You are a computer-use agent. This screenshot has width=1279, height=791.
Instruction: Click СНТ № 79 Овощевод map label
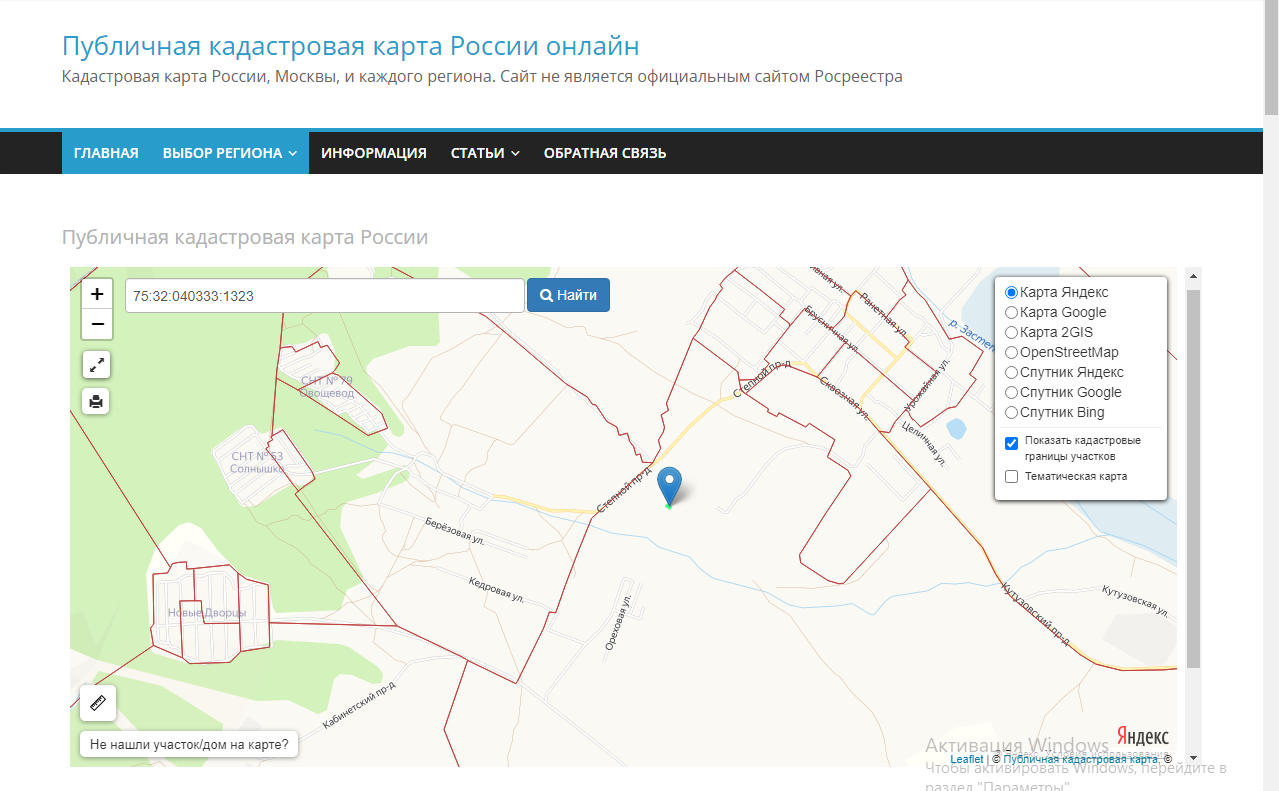327,387
